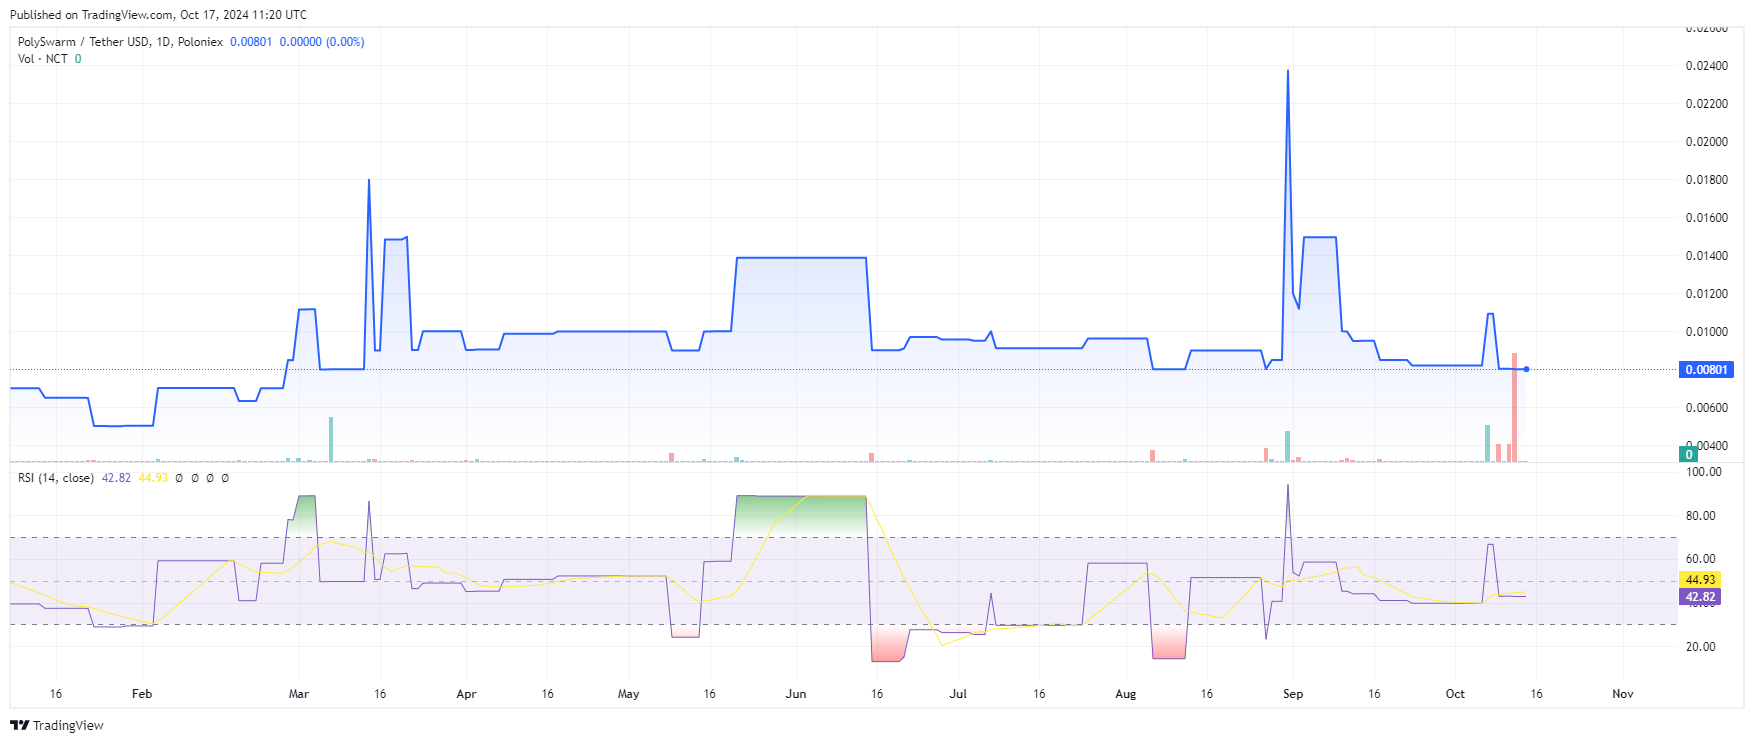Screen dimensions: 1754x743
Task: Click the 0.02200 price axis label
Action: (1706, 104)
